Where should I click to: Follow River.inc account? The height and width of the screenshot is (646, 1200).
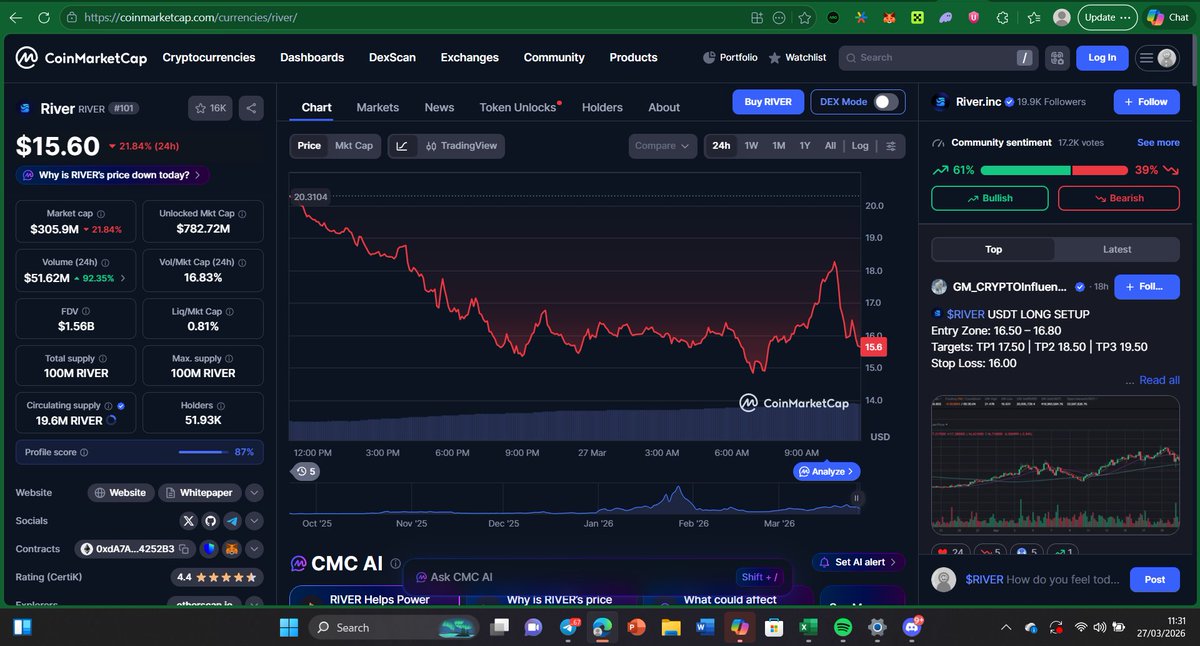pyautogui.click(x=1146, y=102)
